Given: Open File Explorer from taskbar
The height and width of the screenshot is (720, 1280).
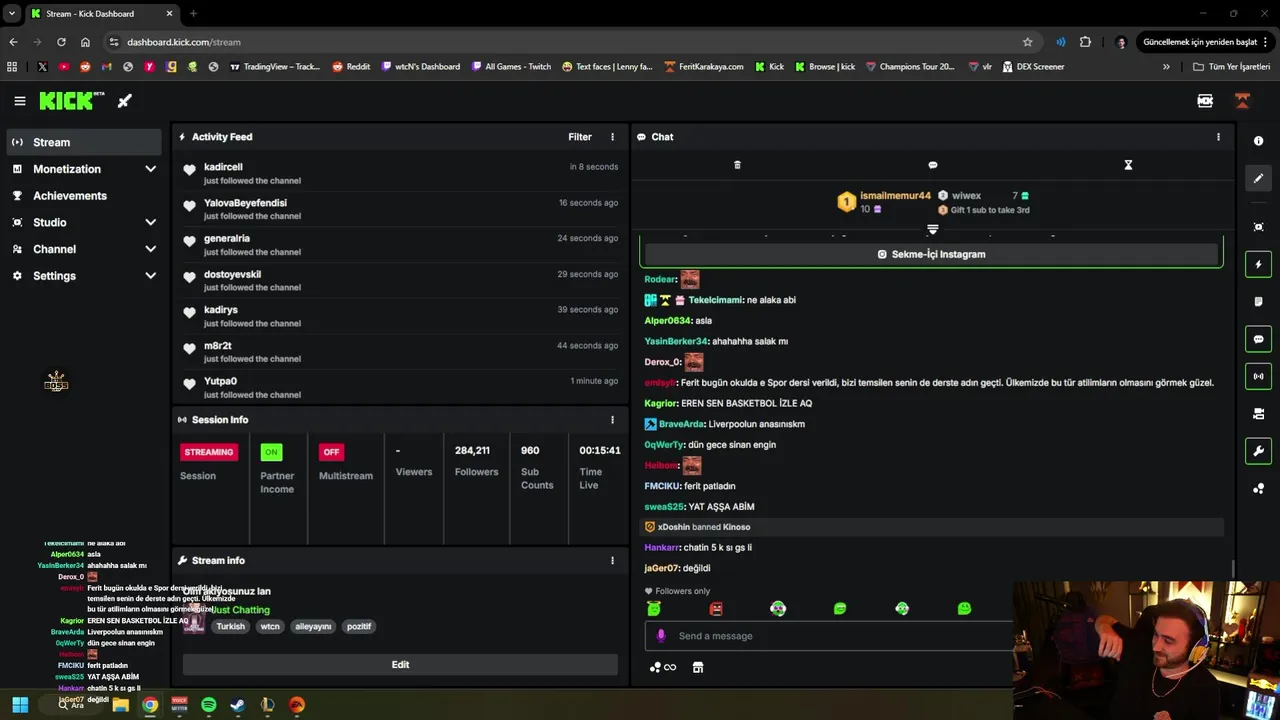Looking at the screenshot, I should click(120, 705).
